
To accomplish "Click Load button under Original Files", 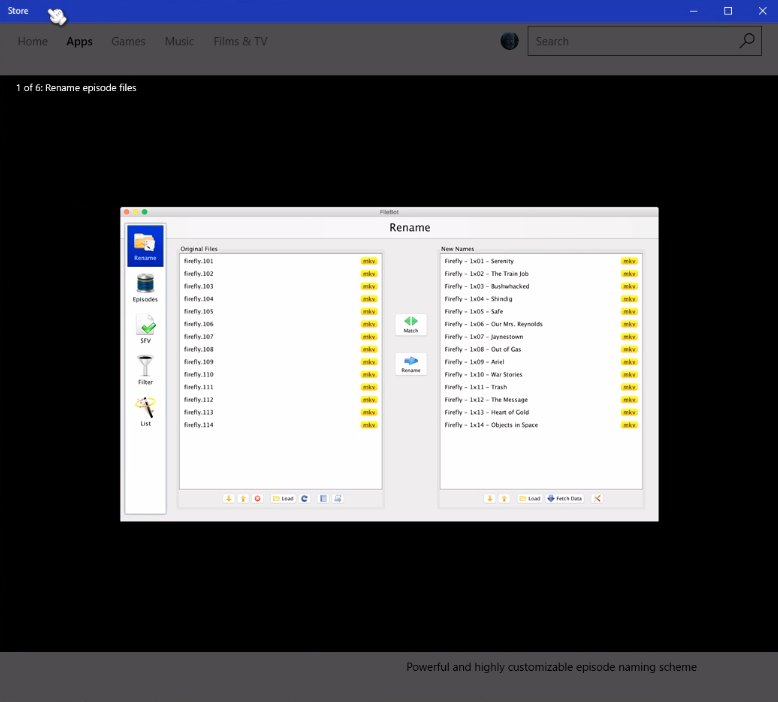I will point(283,499).
